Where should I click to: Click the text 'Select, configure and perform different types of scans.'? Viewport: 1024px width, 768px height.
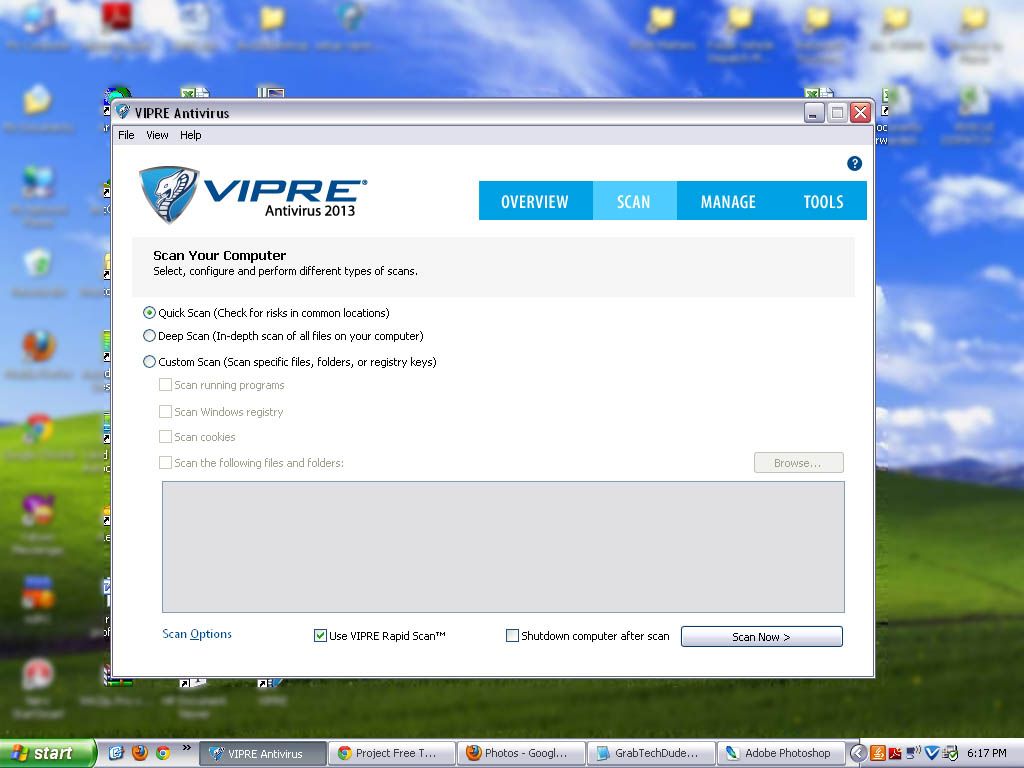[x=285, y=271]
